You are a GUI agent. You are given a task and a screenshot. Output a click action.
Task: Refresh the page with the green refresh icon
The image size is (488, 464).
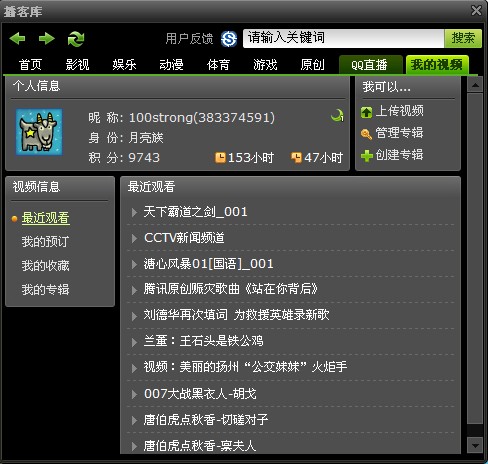pyautogui.click(x=76, y=39)
